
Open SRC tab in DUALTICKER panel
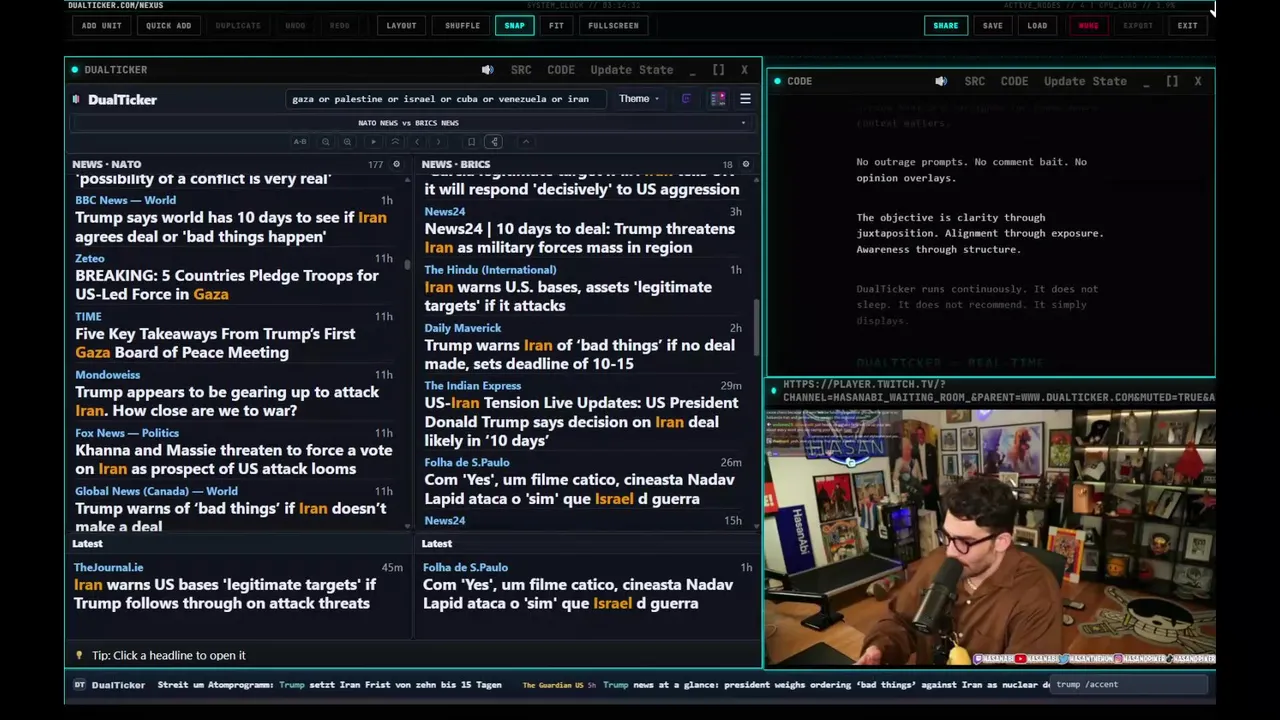(x=521, y=70)
